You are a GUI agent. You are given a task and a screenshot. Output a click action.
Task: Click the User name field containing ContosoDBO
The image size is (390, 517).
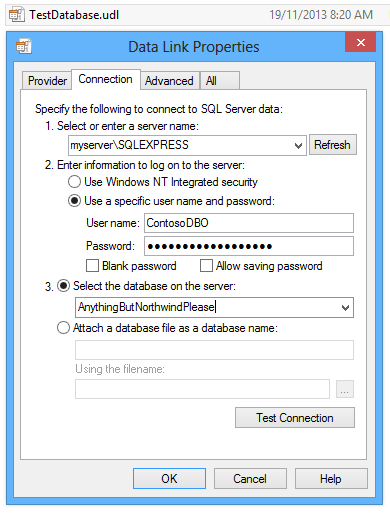pyautogui.click(x=249, y=223)
